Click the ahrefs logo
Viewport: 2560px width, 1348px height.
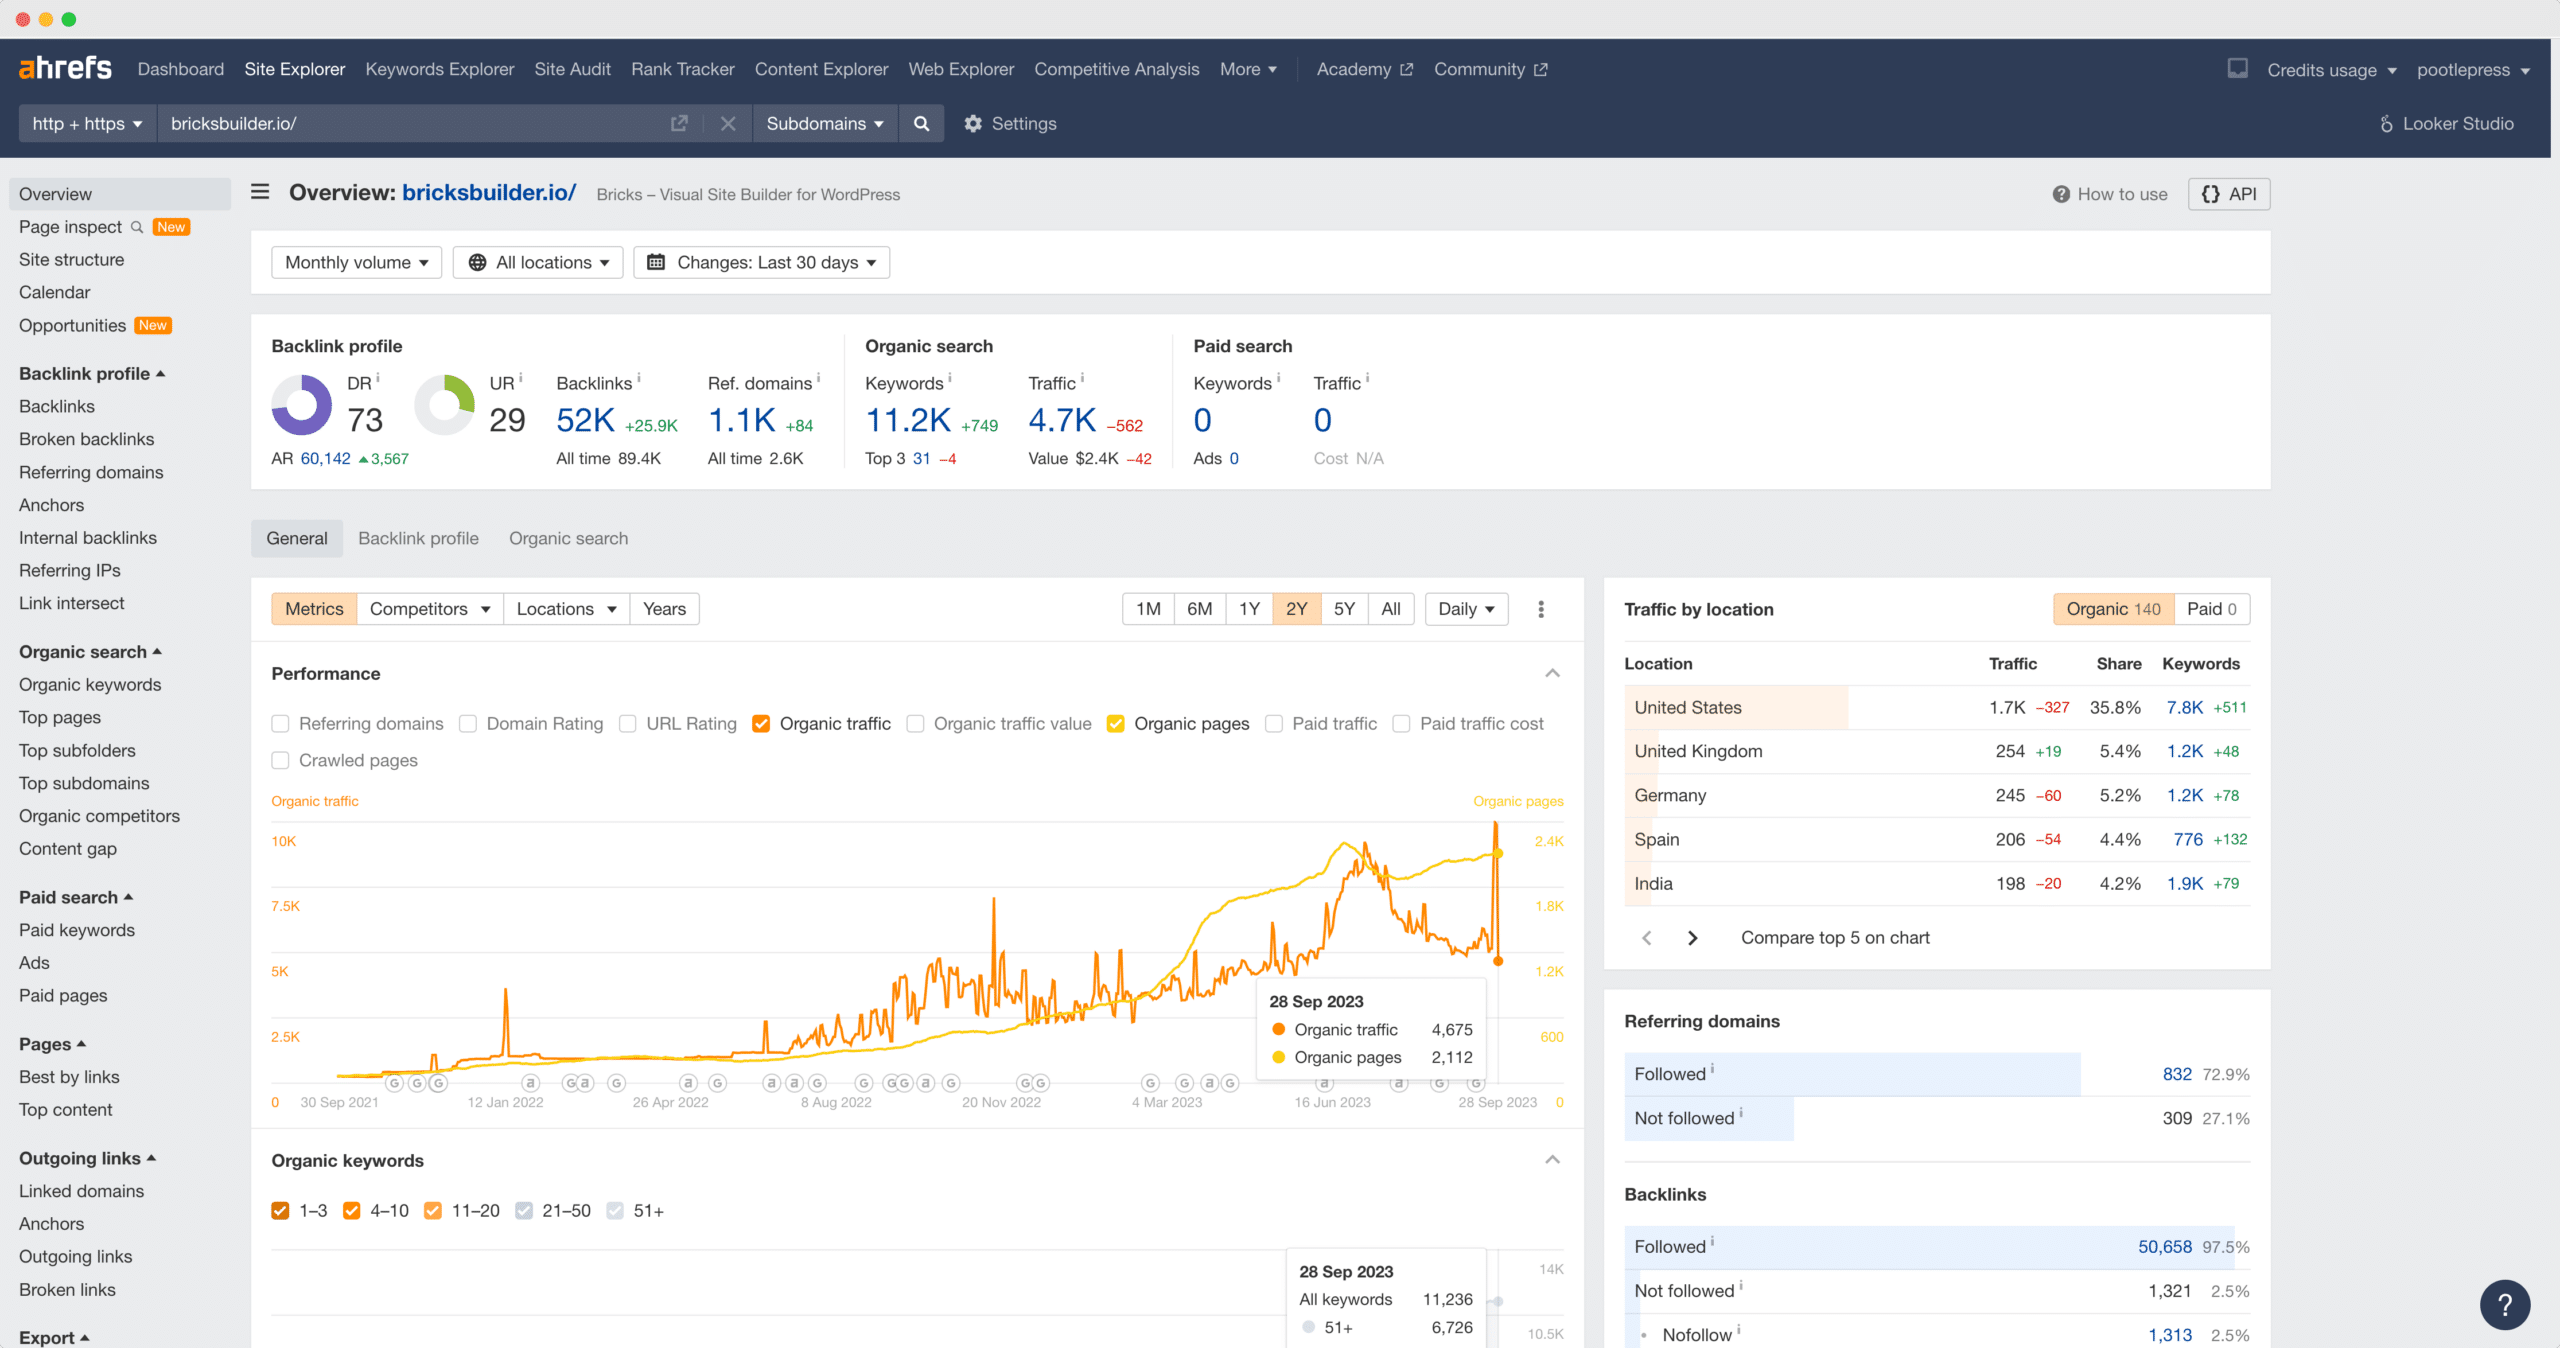65,68
